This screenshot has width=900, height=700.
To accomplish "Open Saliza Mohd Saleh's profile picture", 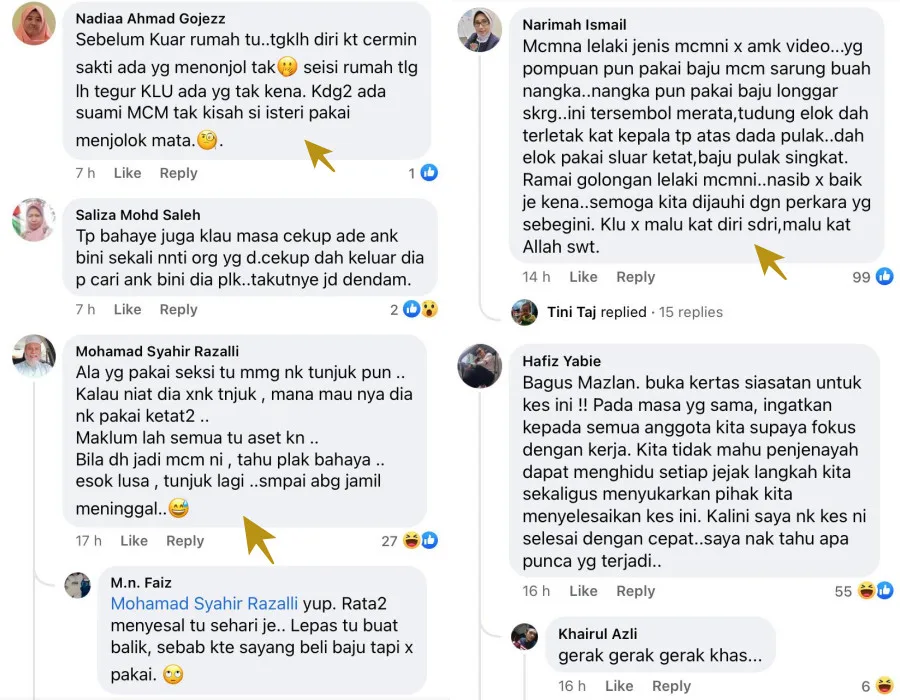I will (x=33, y=220).
